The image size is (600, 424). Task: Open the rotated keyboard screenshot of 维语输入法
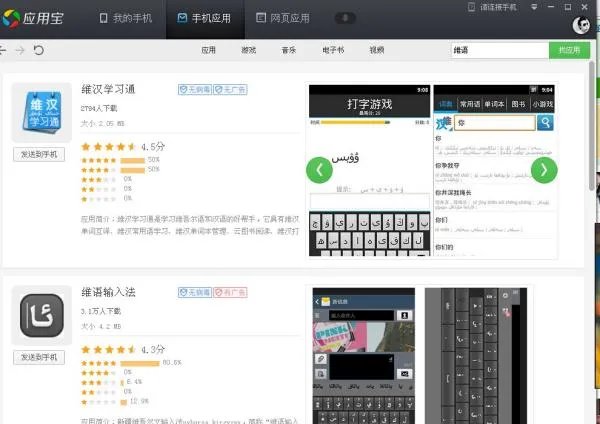click(x=476, y=356)
